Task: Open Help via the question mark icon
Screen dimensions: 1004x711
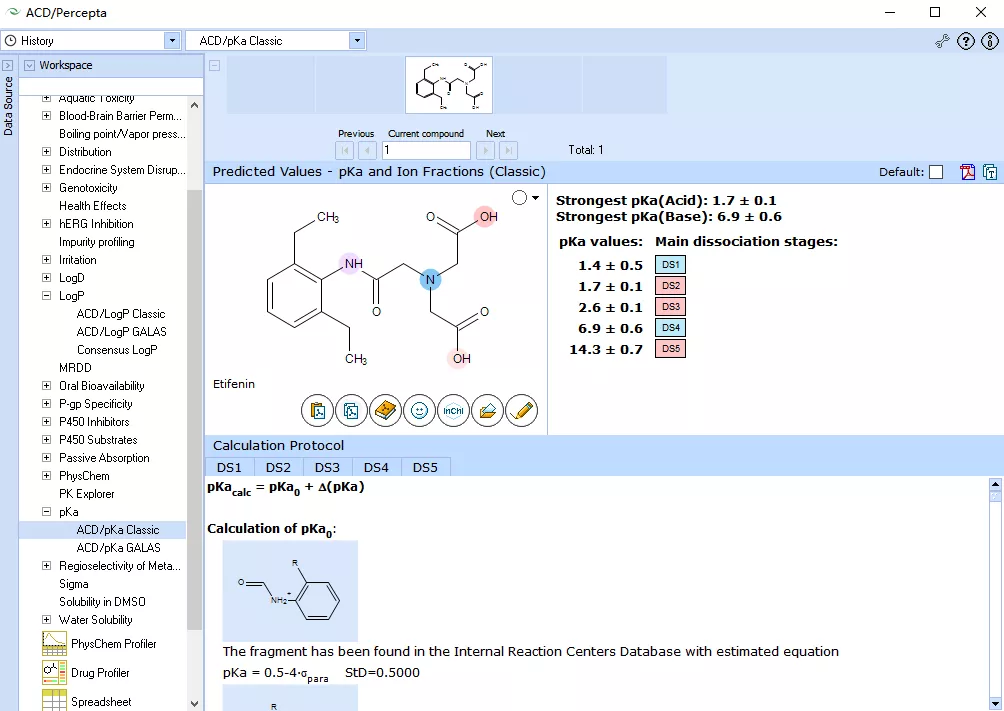Action: tap(966, 40)
